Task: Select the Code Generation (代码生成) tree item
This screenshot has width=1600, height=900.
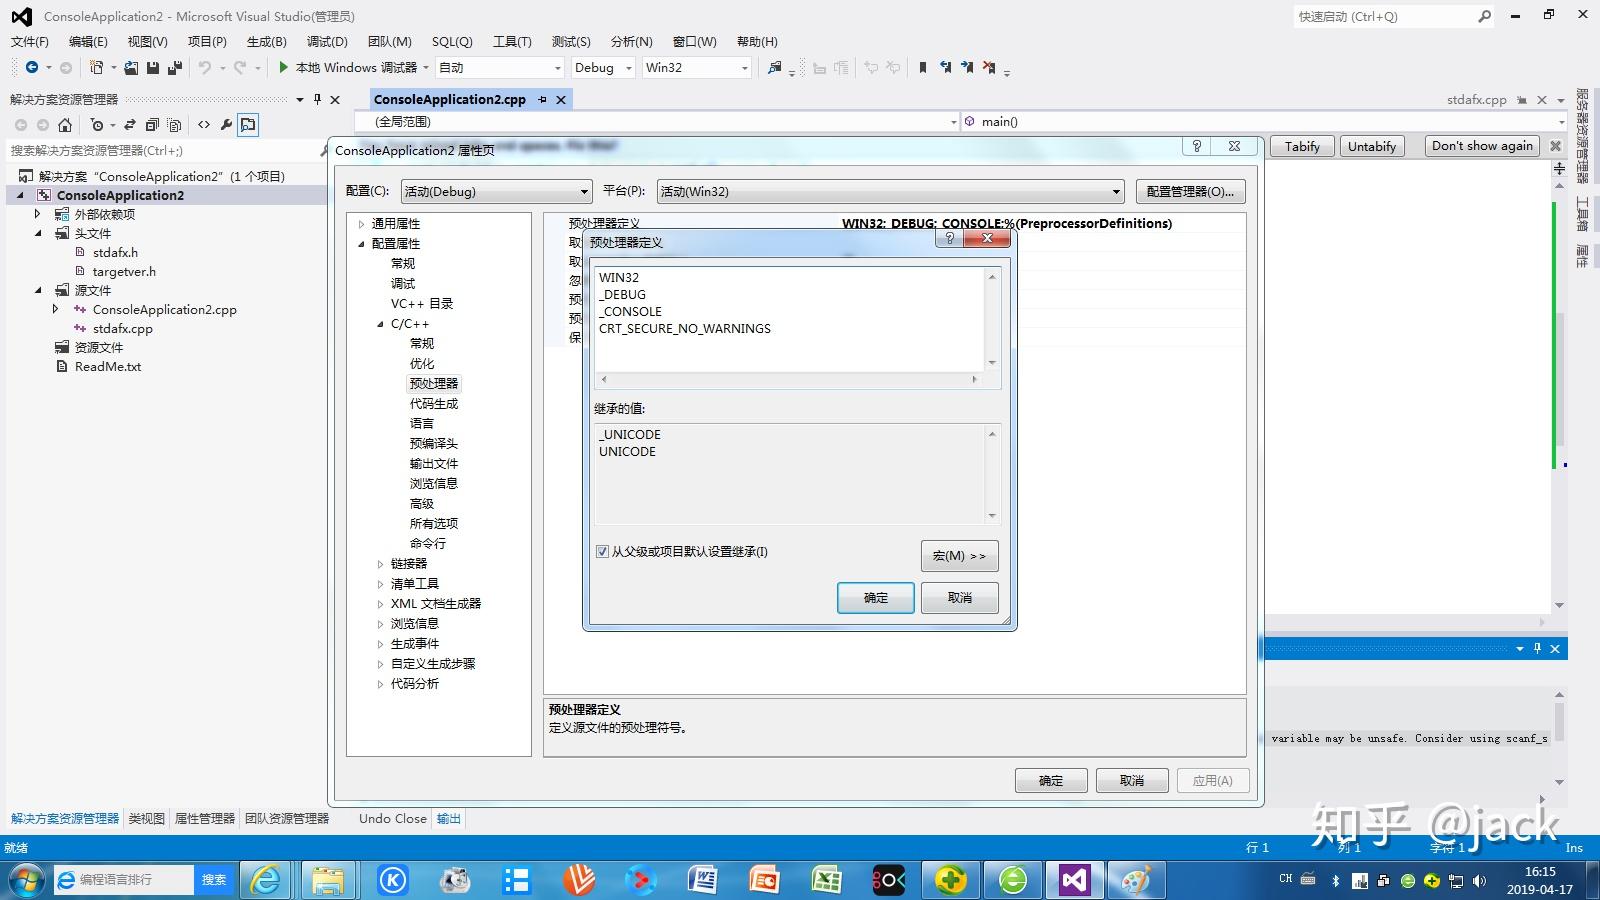Action: [434, 404]
